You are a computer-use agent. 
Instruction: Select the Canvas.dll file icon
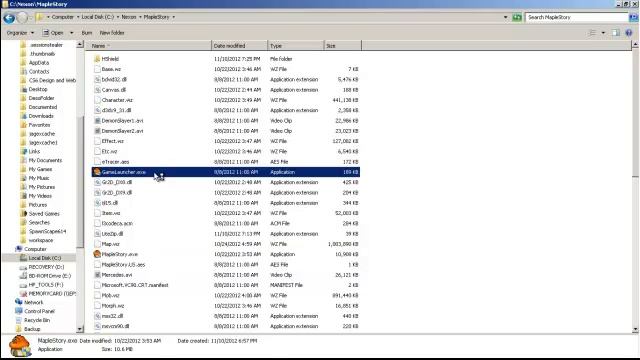click(97, 90)
